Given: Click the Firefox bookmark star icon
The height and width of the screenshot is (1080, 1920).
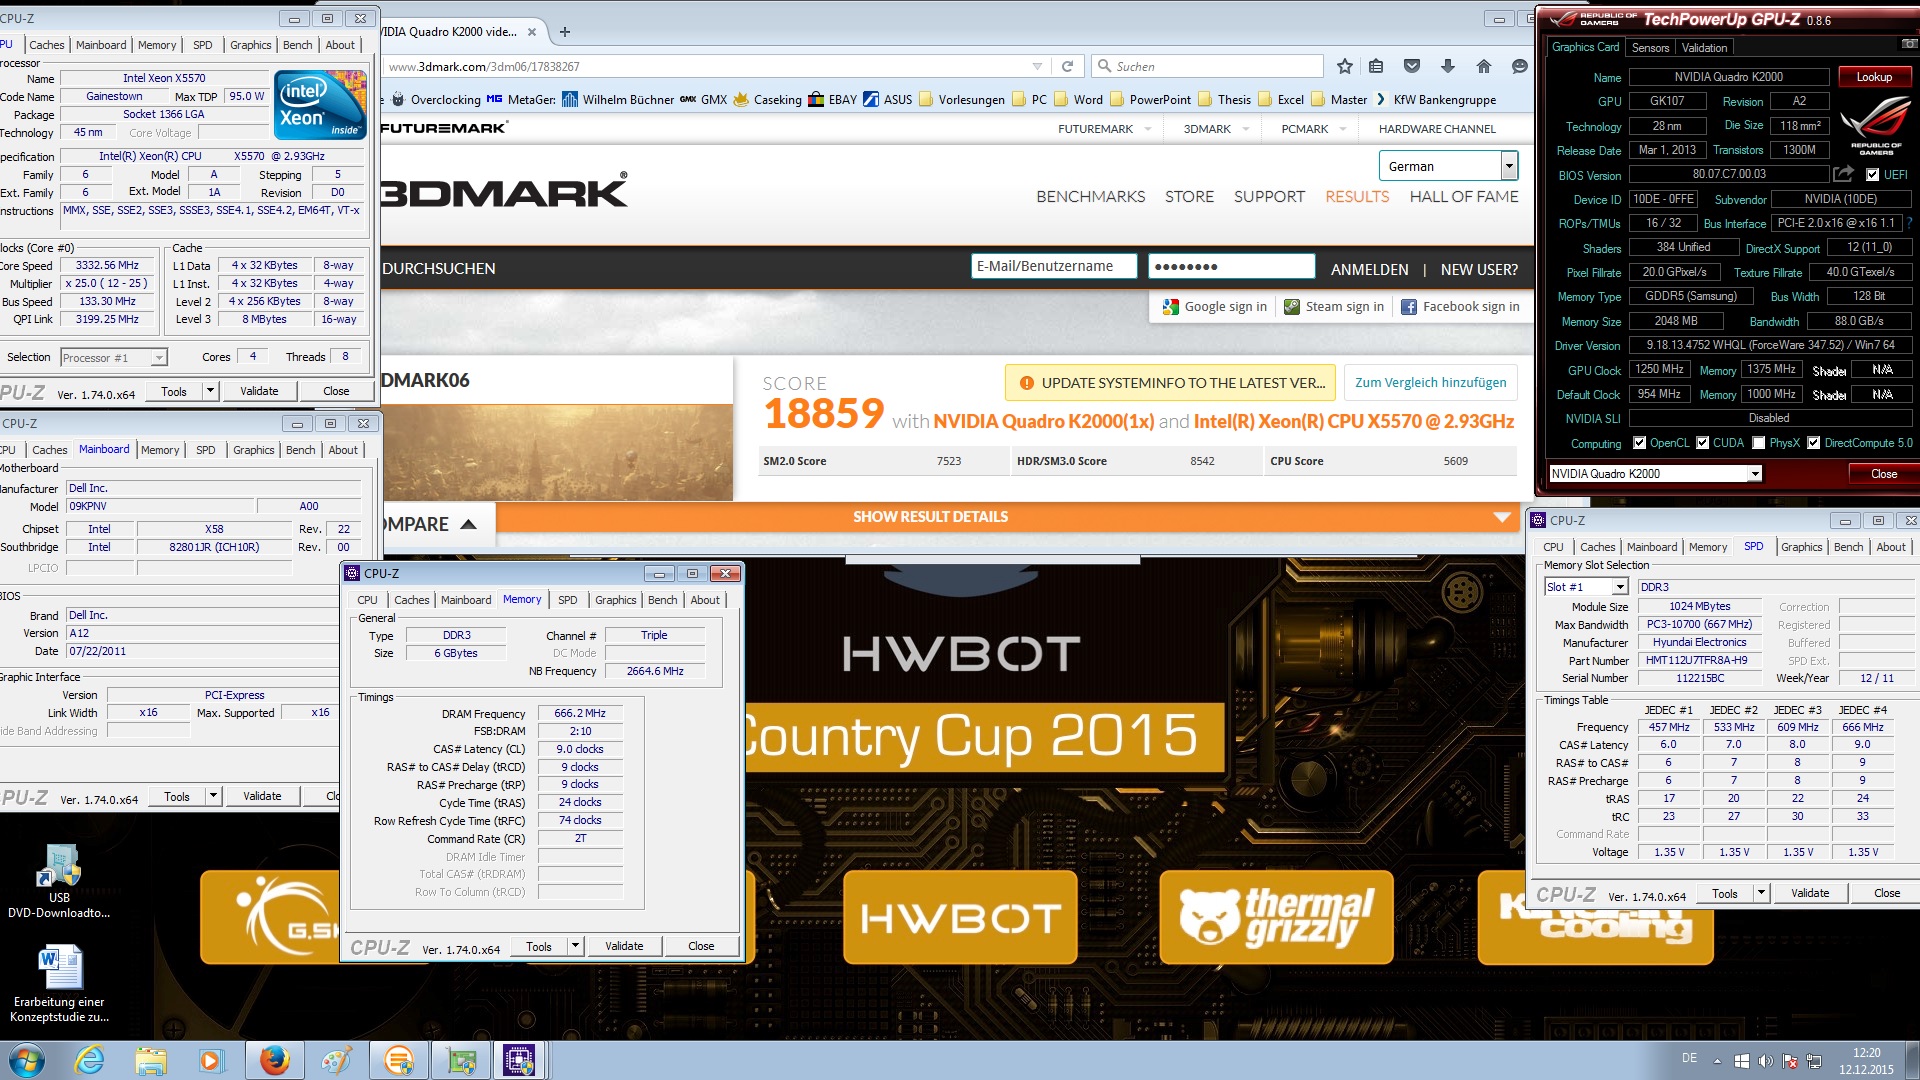Looking at the screenshot, I should [1345, 66].
